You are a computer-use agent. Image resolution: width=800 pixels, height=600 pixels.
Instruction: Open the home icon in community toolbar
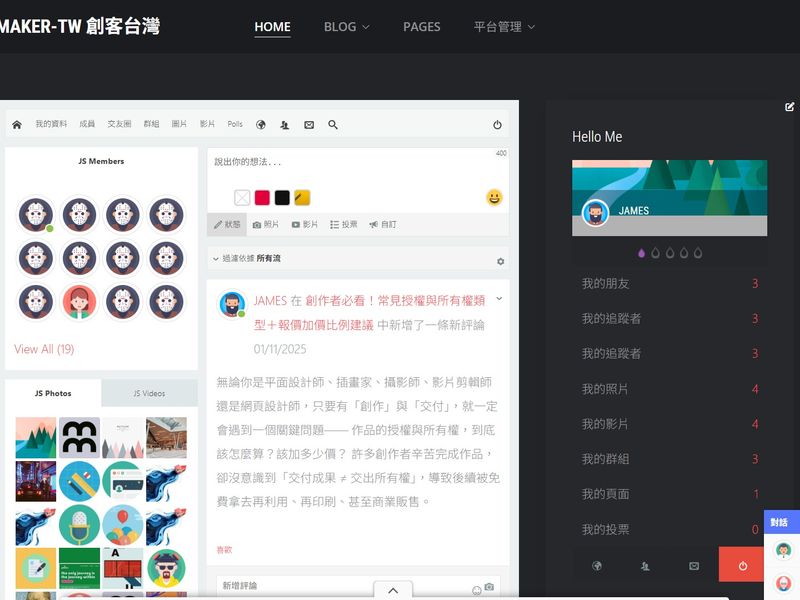click(x=17, y=124)
